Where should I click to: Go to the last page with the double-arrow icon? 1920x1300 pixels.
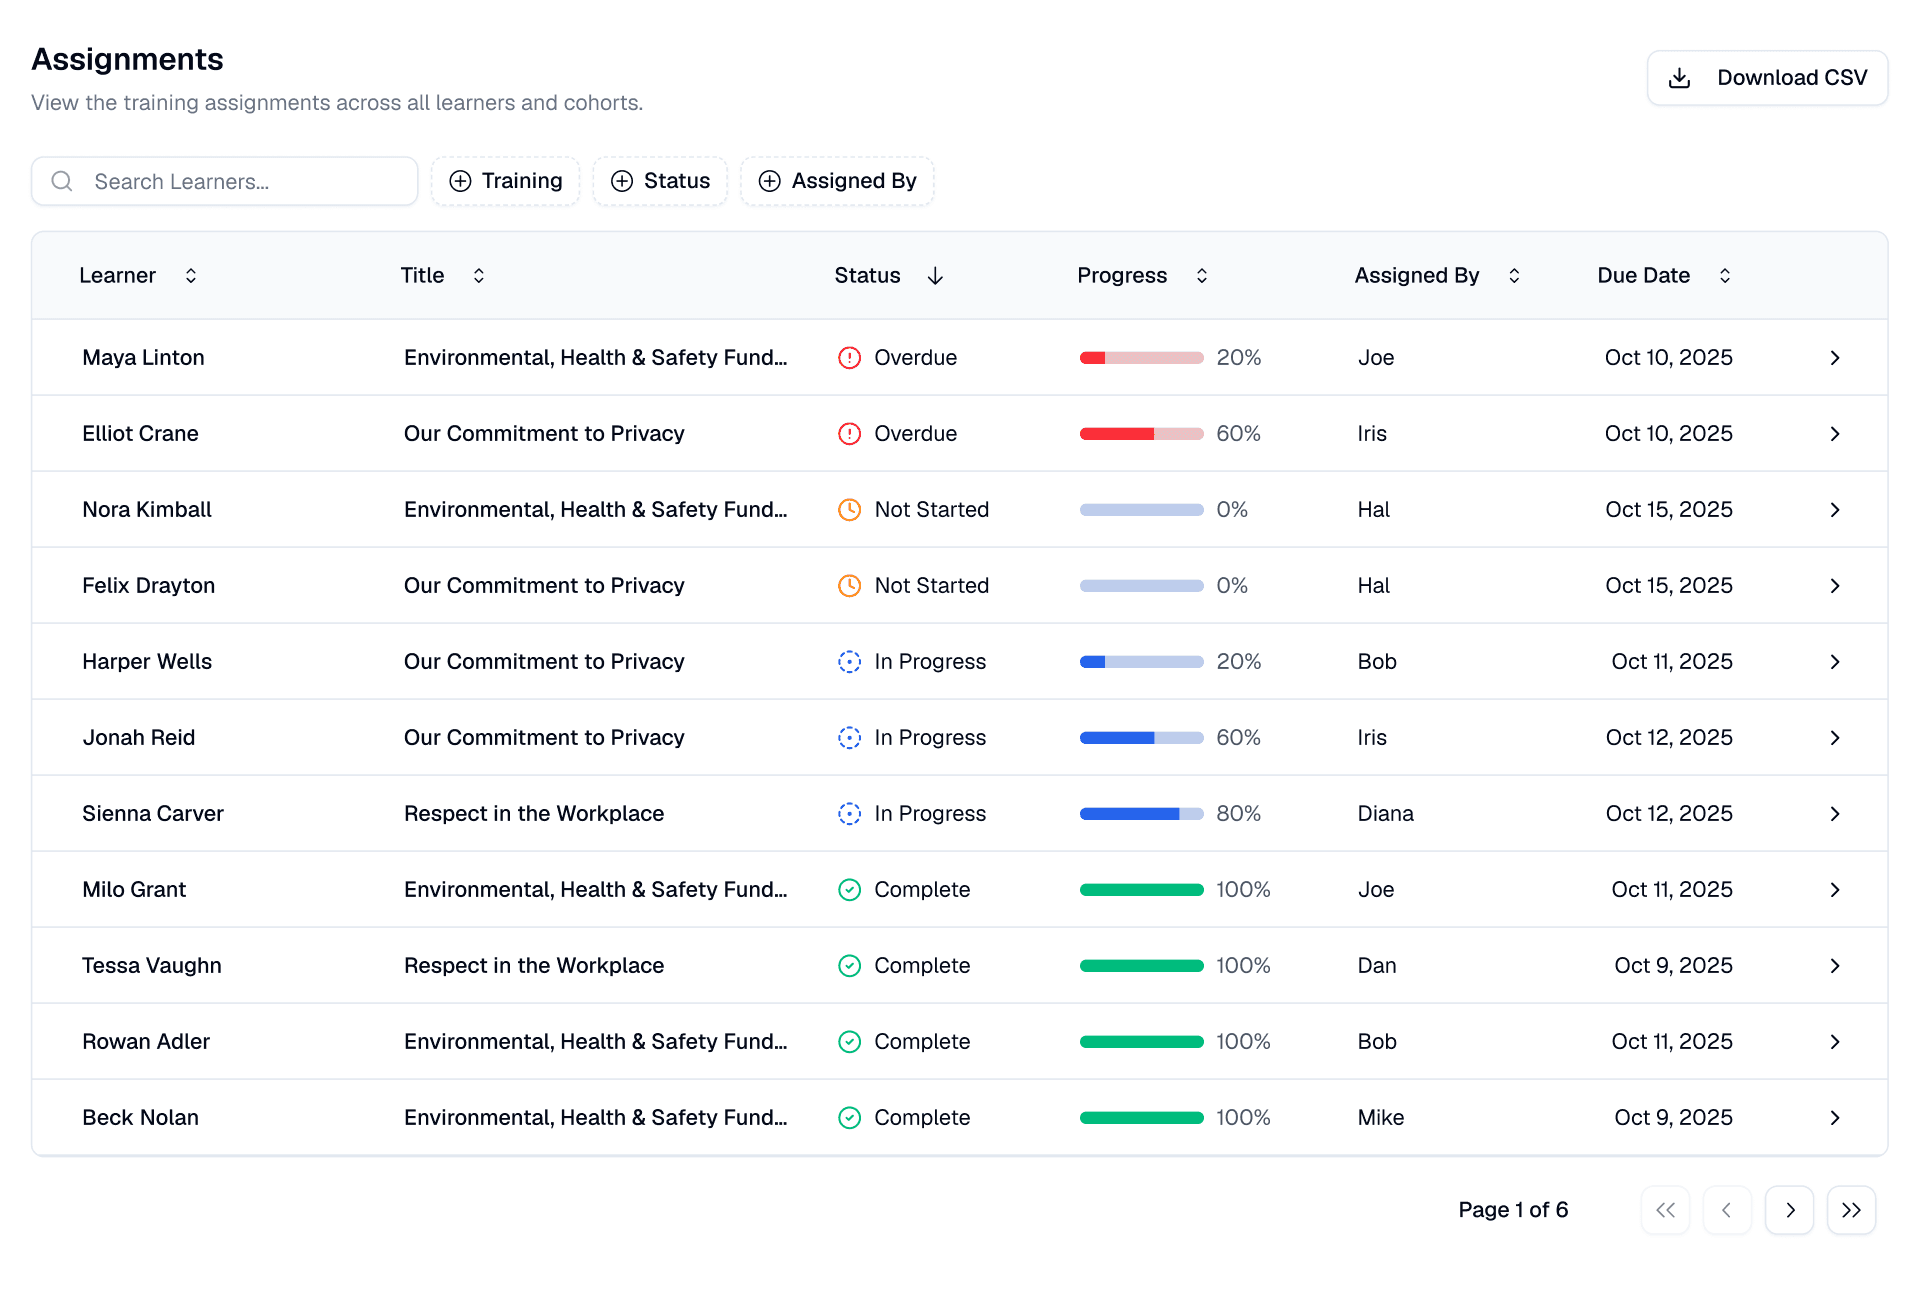coord(1851,1210)
